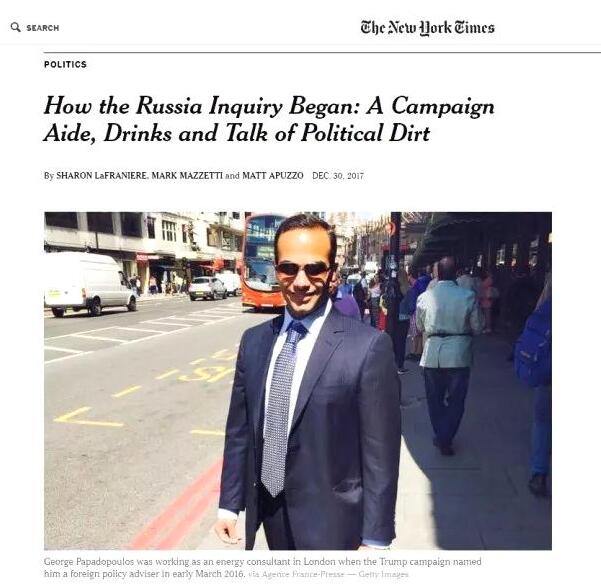Click the SEARCH label in header
The width and height of the screenshot is (601, 585).
click(42, 28)
